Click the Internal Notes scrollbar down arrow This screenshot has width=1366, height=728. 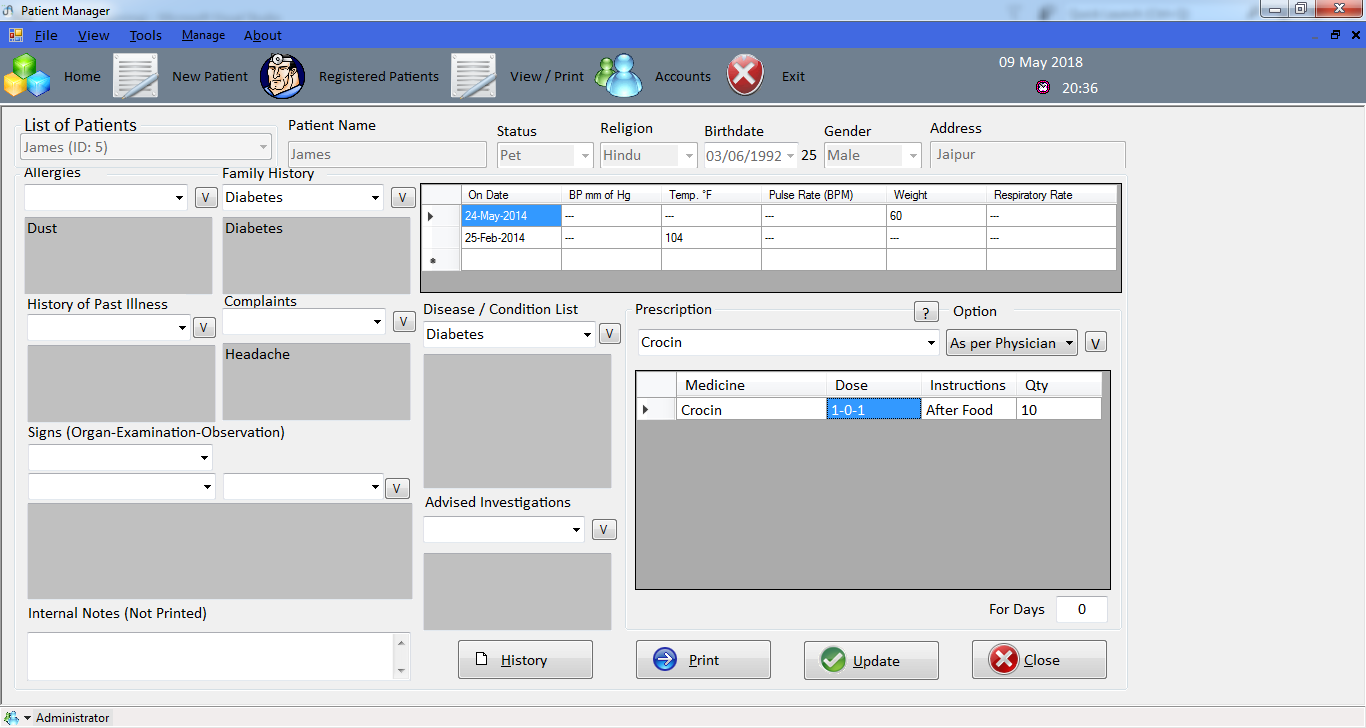point(402,670)
